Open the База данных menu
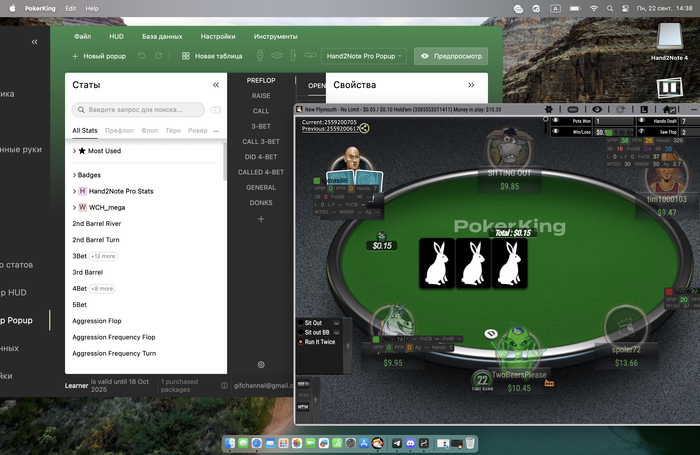 tap(162, 37)
